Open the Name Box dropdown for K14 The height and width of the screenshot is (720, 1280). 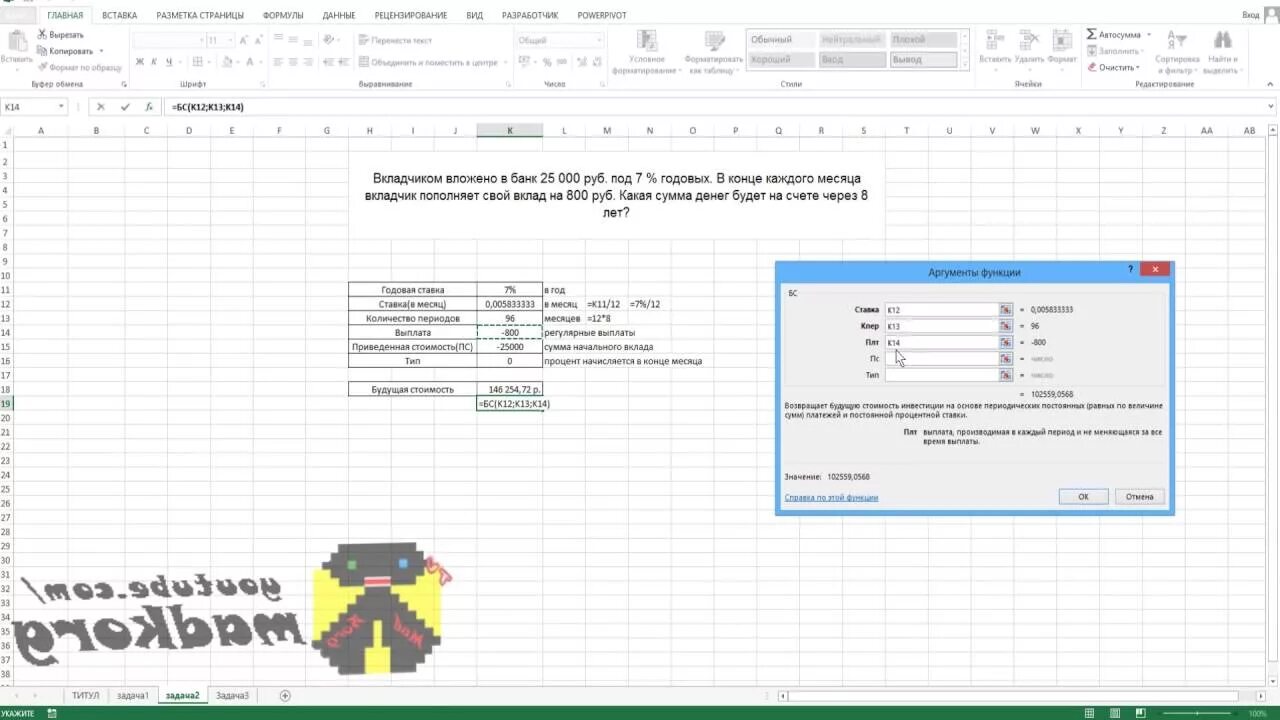[61, 107]
